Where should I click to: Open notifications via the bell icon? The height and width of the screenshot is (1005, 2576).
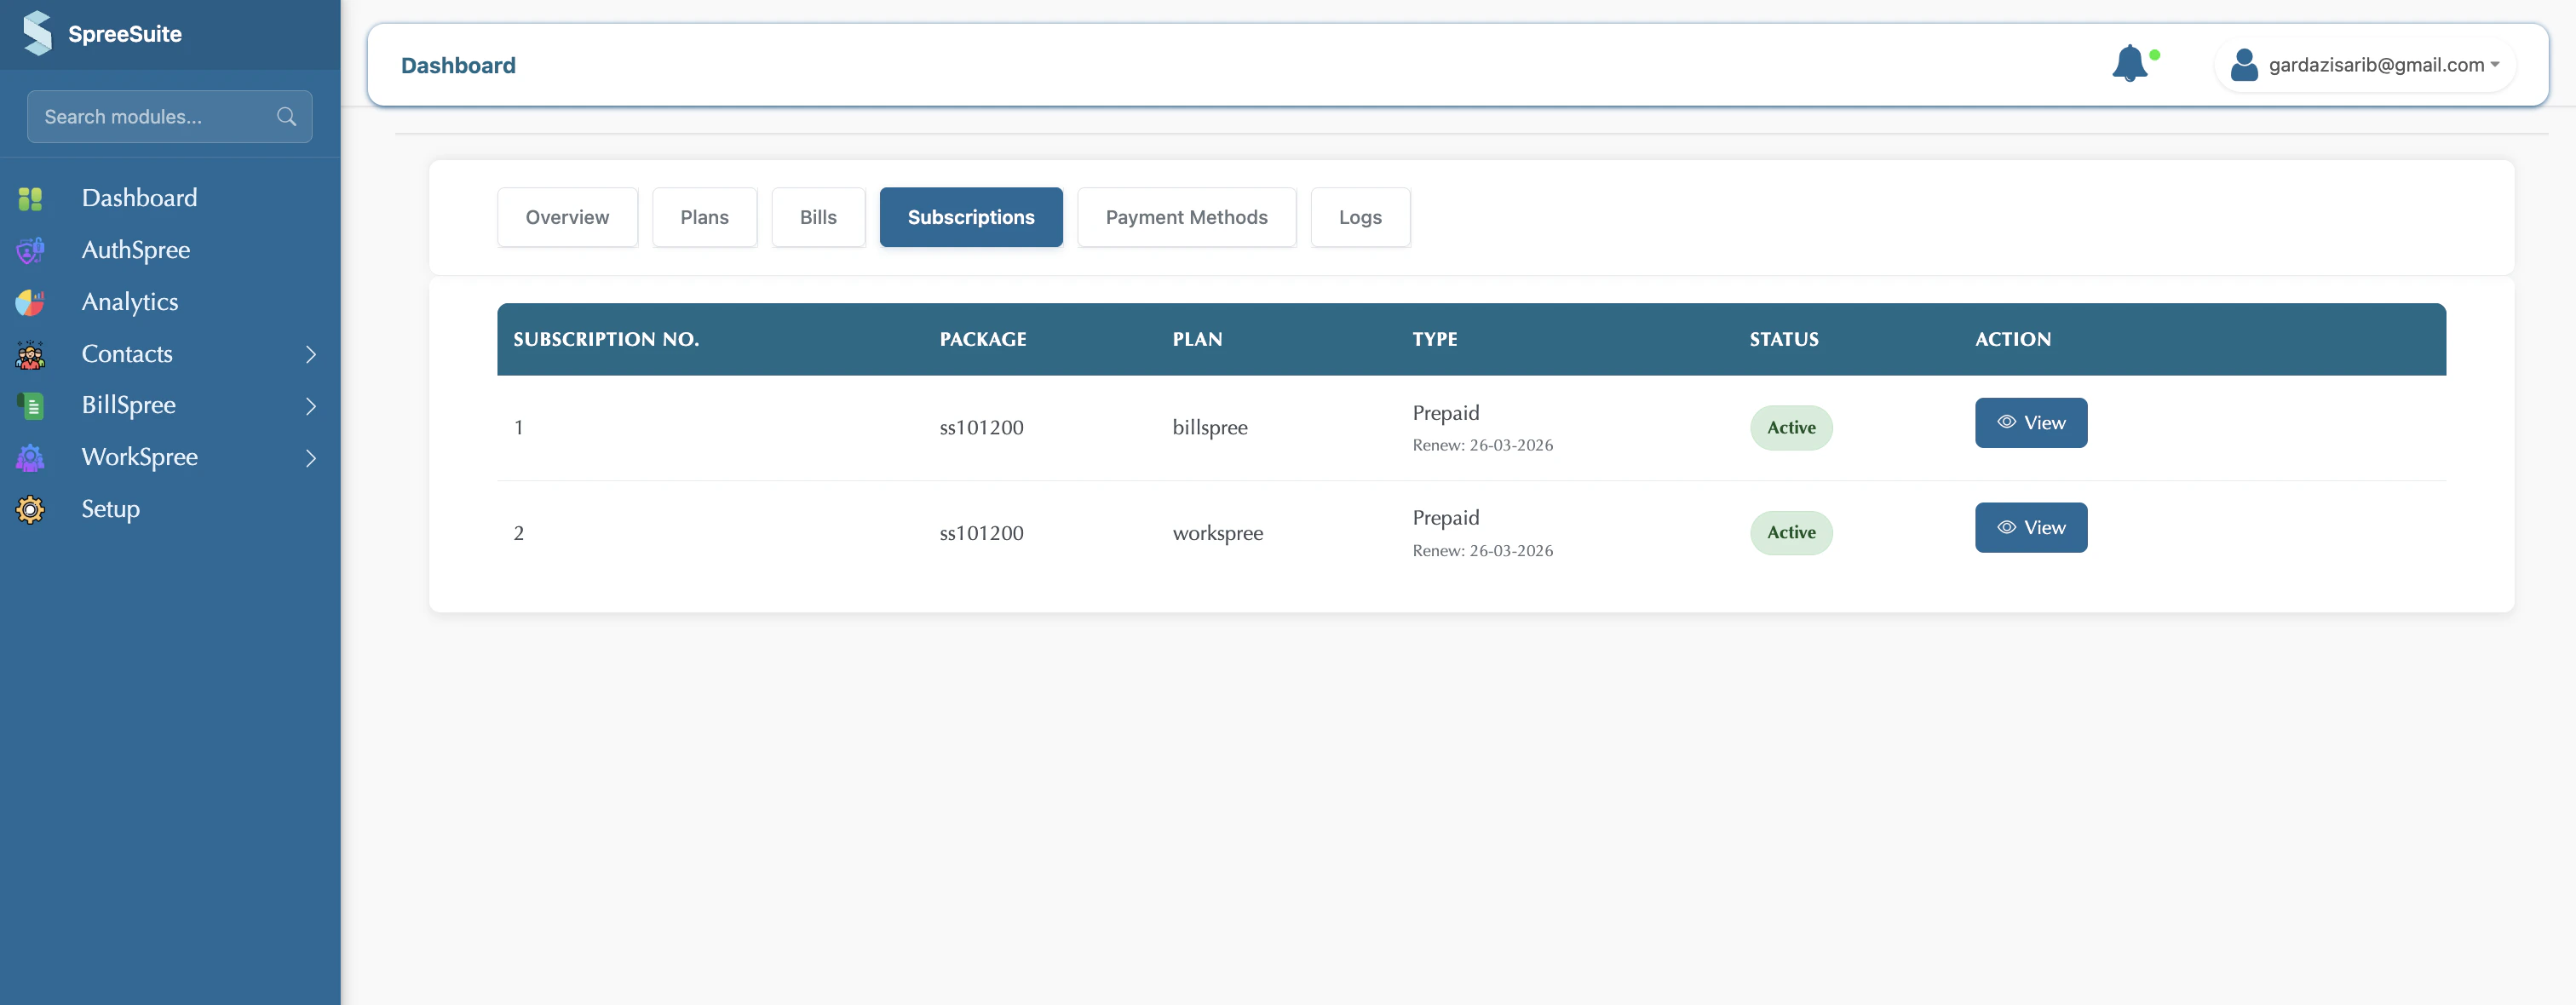(2129, 64)
